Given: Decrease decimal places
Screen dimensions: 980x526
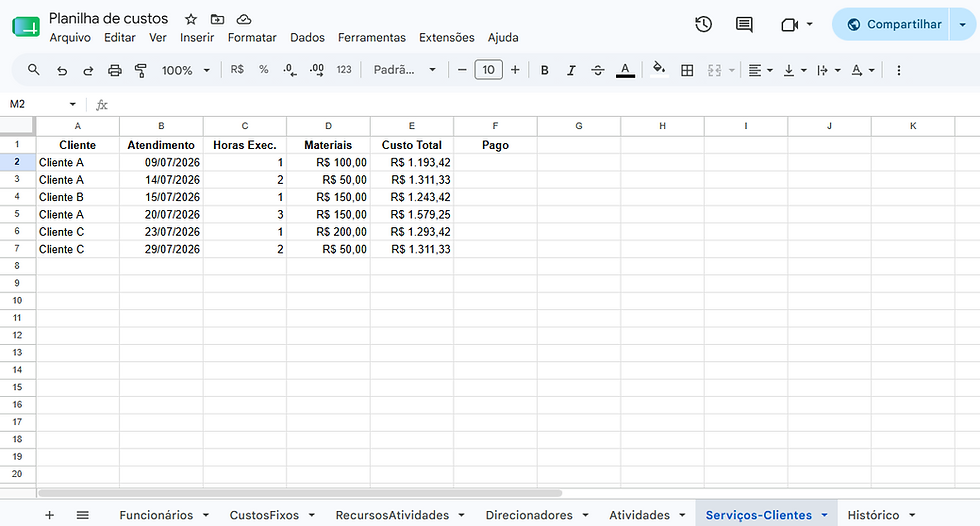Looking at the screenshot, I should (290, 70).
